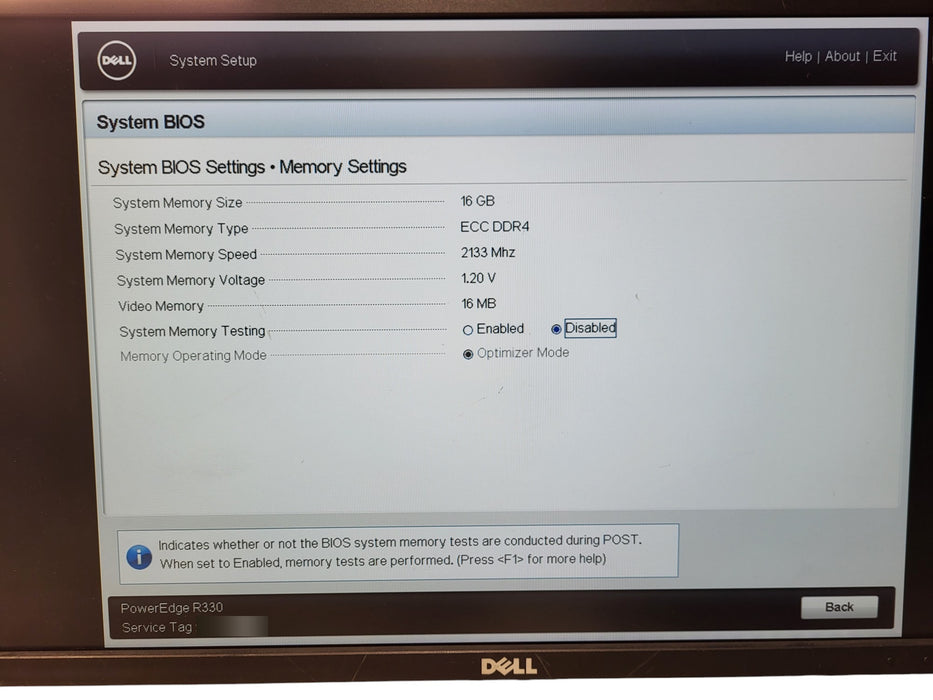Exit System Setup via the Exit link
The height and width of the screenshot is (700, 933).
(x=885, y=56)
